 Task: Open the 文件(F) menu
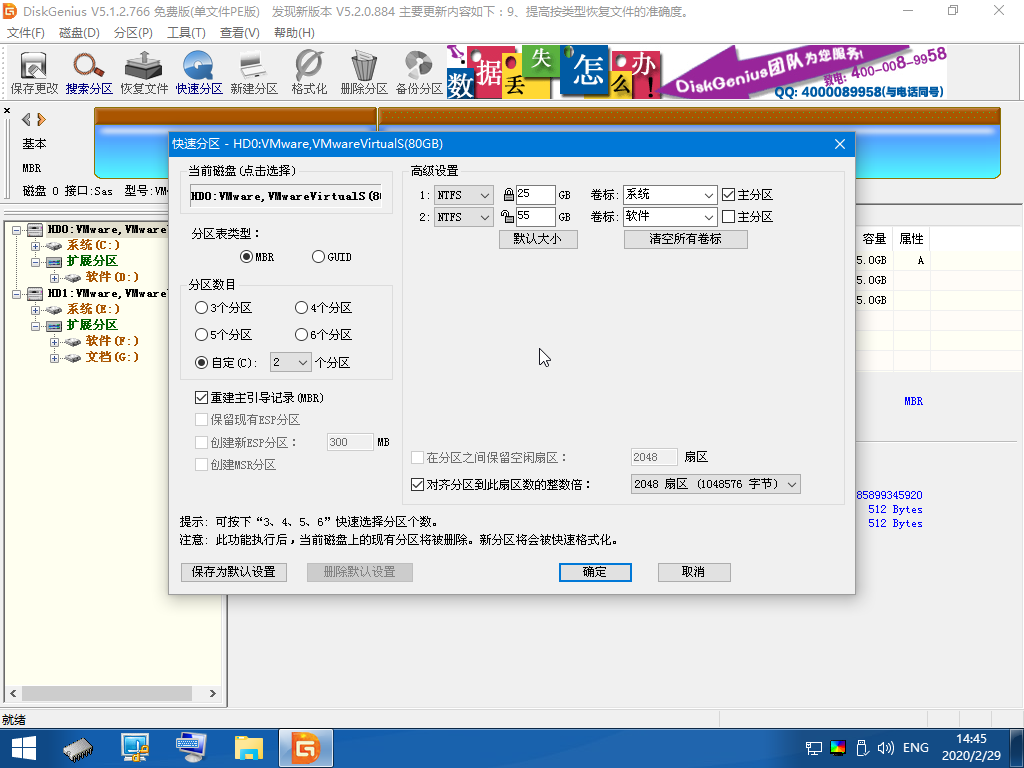click(x=25, y=33)
